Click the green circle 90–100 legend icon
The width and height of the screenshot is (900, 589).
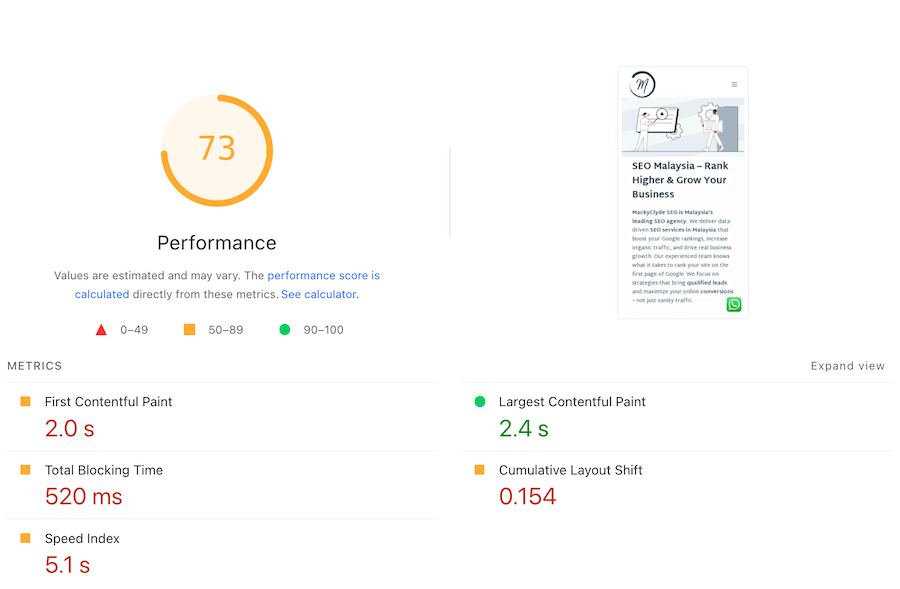click(284, 329)
